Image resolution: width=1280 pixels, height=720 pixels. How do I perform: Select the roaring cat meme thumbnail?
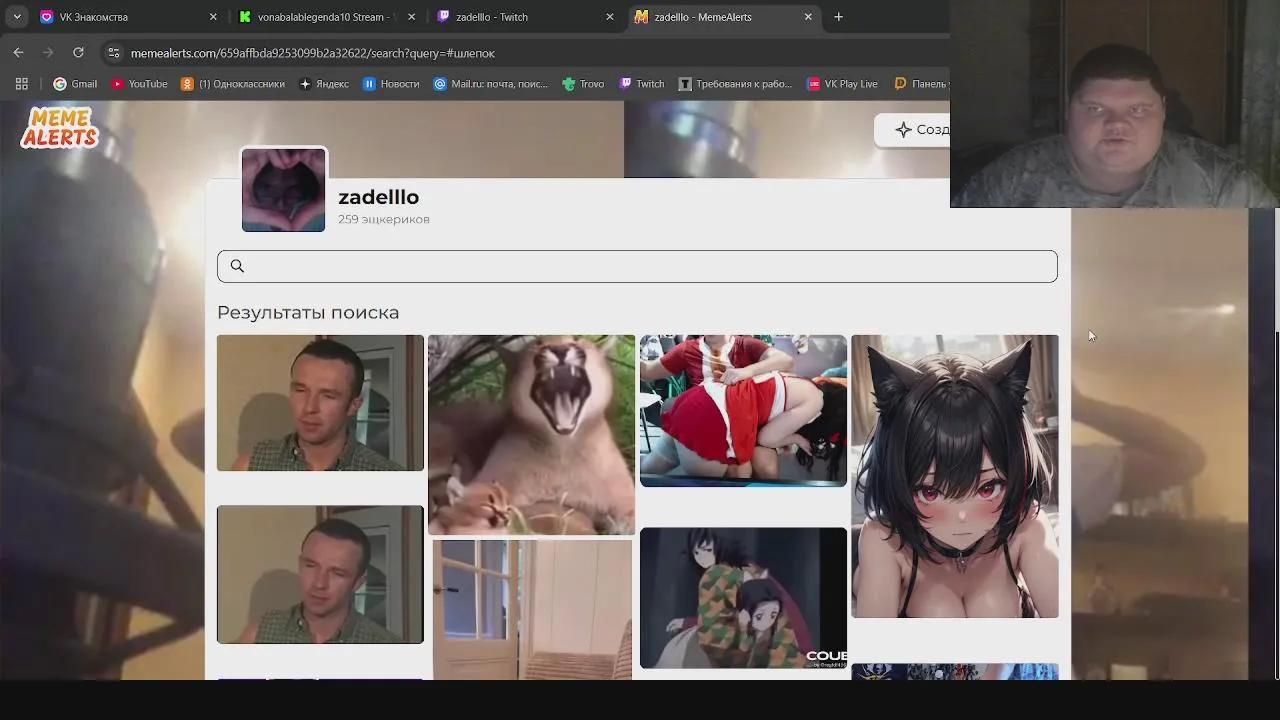531,434
